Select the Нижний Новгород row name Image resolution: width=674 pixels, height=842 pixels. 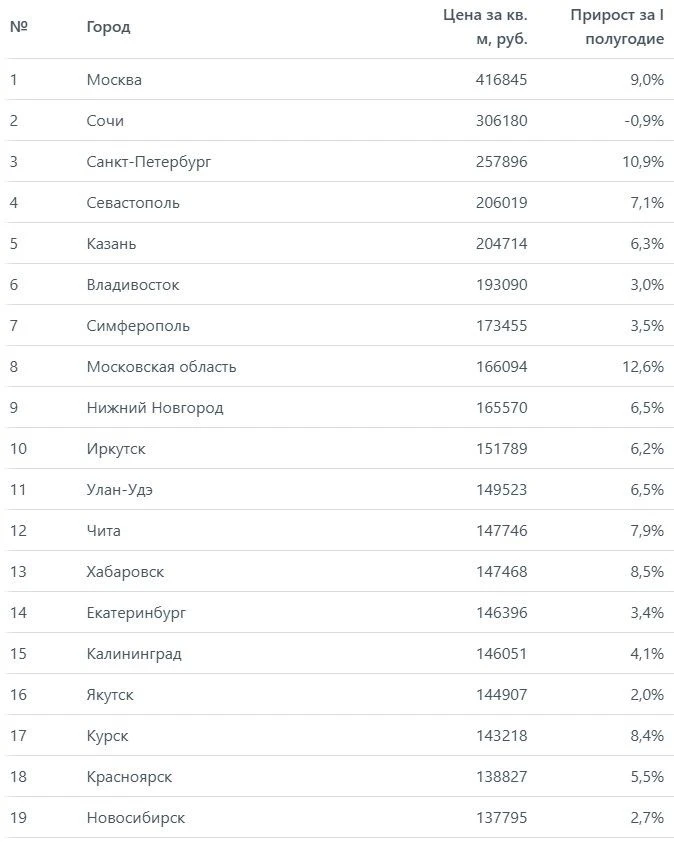tap(155, 408)
